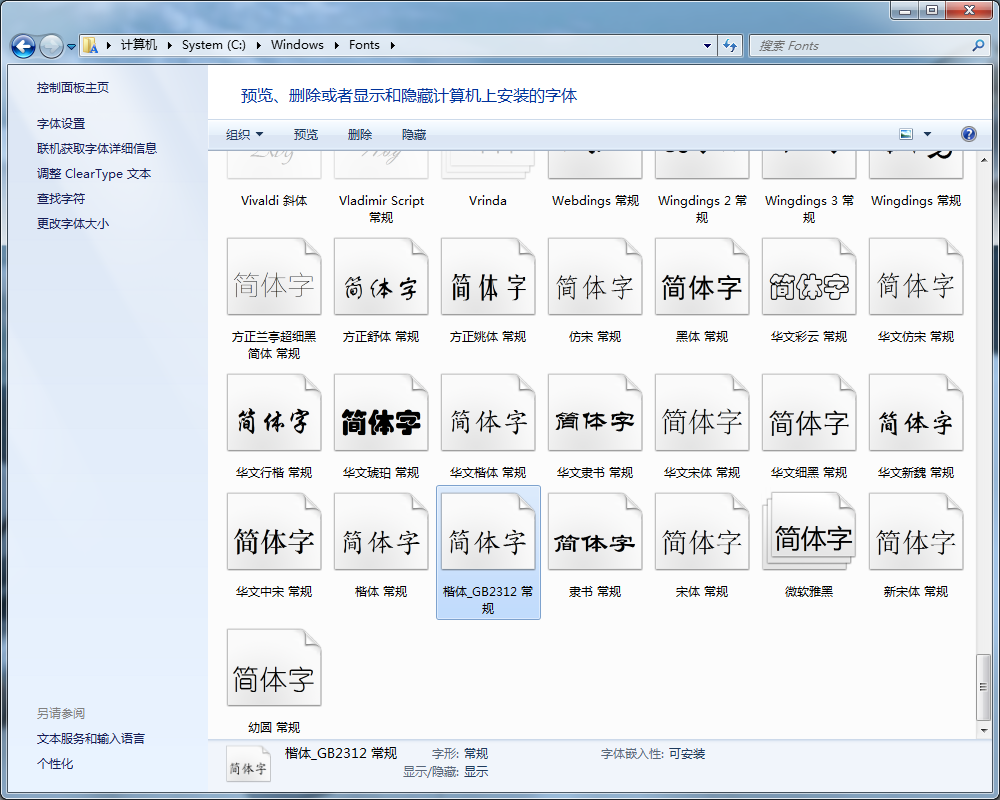
Task: Open 字体设置 link
Action: click(x=61, y=124)
